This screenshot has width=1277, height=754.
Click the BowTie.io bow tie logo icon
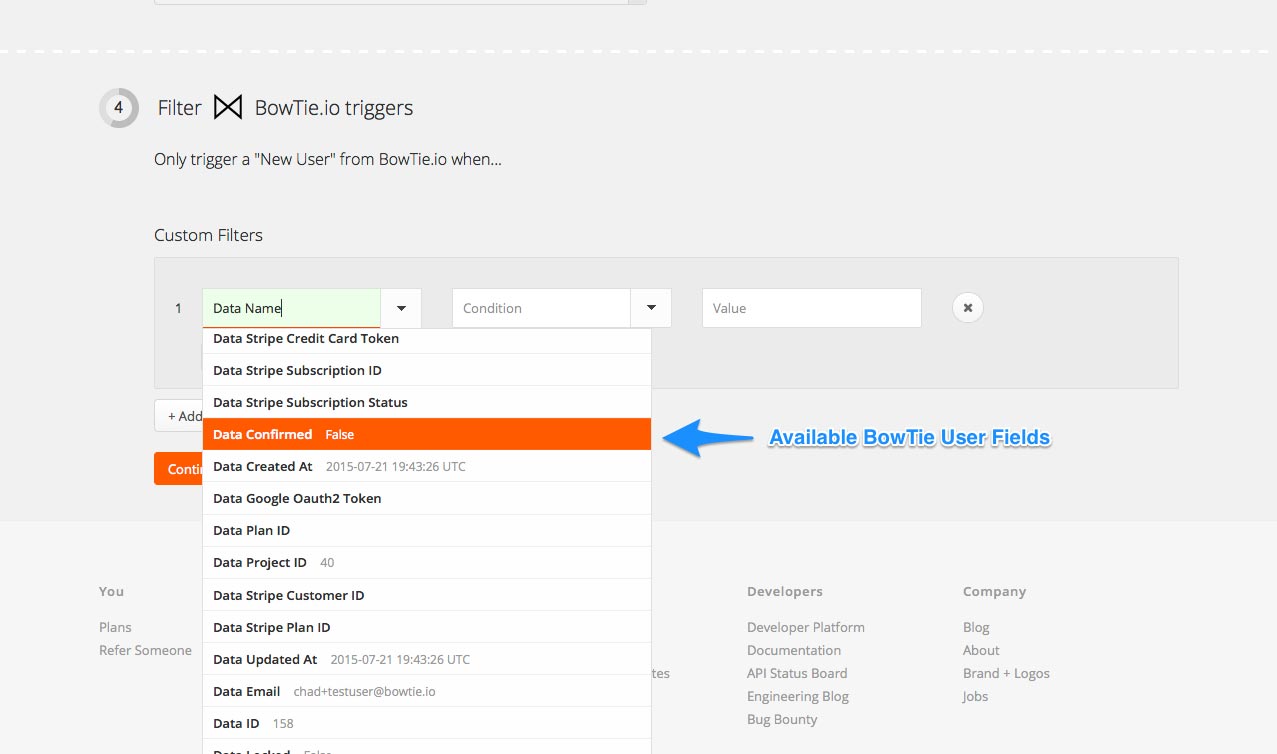pos(228,108)
